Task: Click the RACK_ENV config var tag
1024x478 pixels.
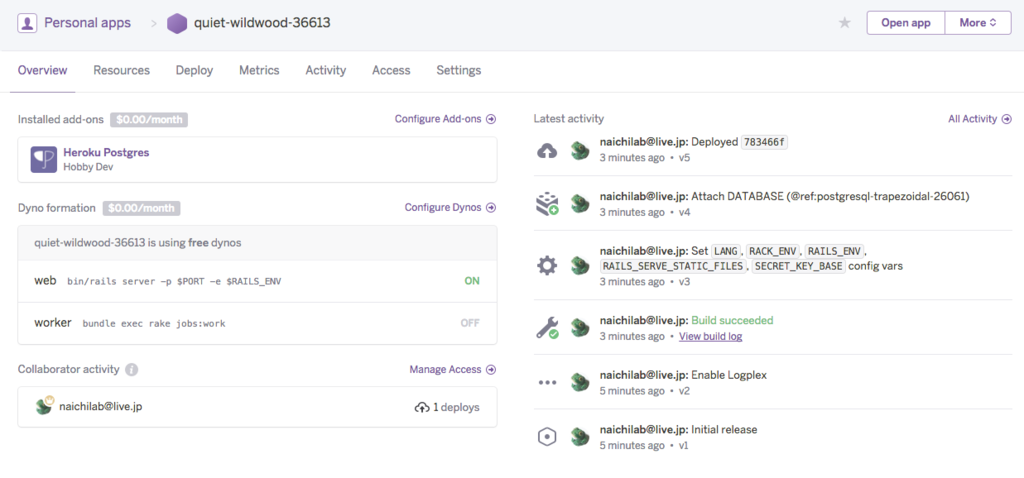Action: [774, 251]
